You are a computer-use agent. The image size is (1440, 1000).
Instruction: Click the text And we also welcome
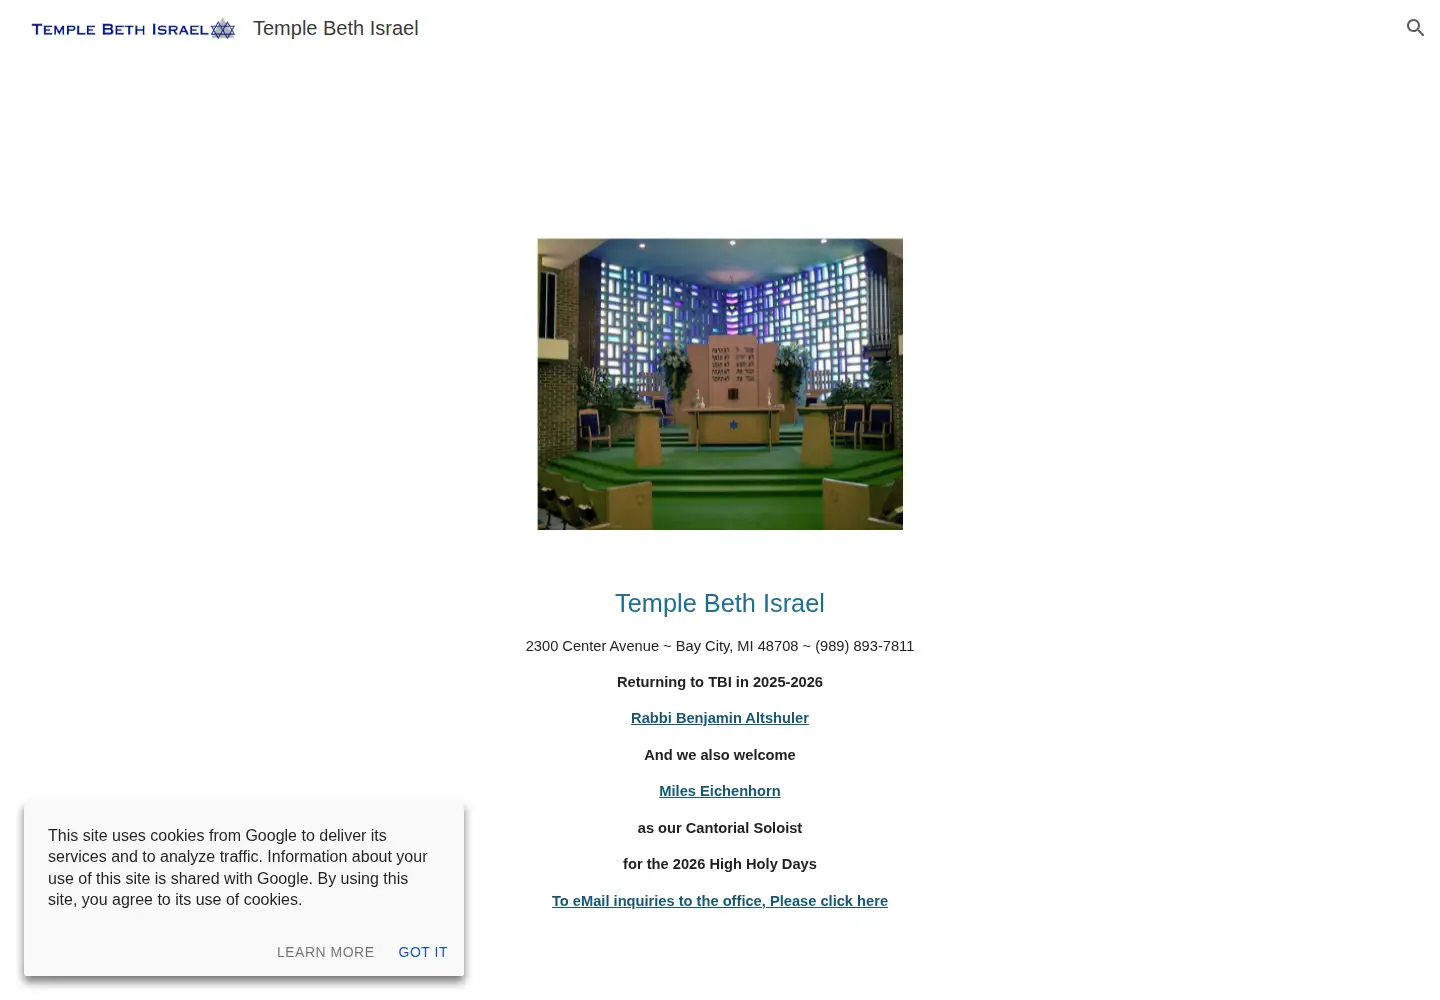click(720, 755)
